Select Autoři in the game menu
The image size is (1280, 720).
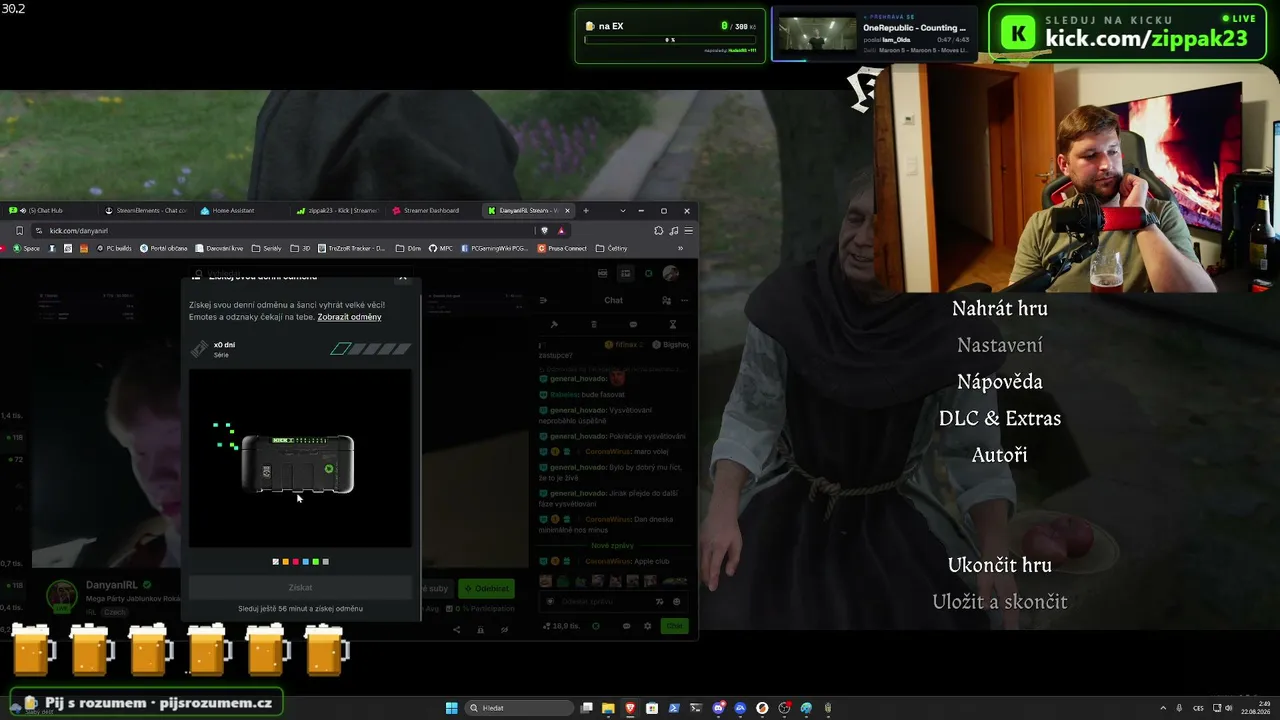999,455
